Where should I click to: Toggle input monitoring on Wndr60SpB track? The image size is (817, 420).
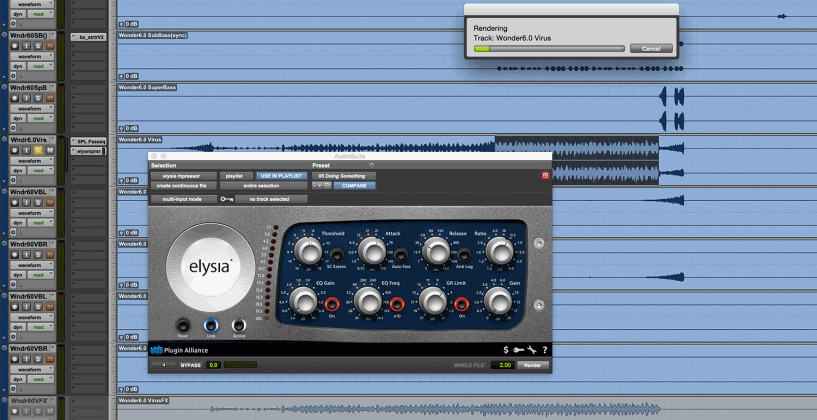tap(26, 98)
